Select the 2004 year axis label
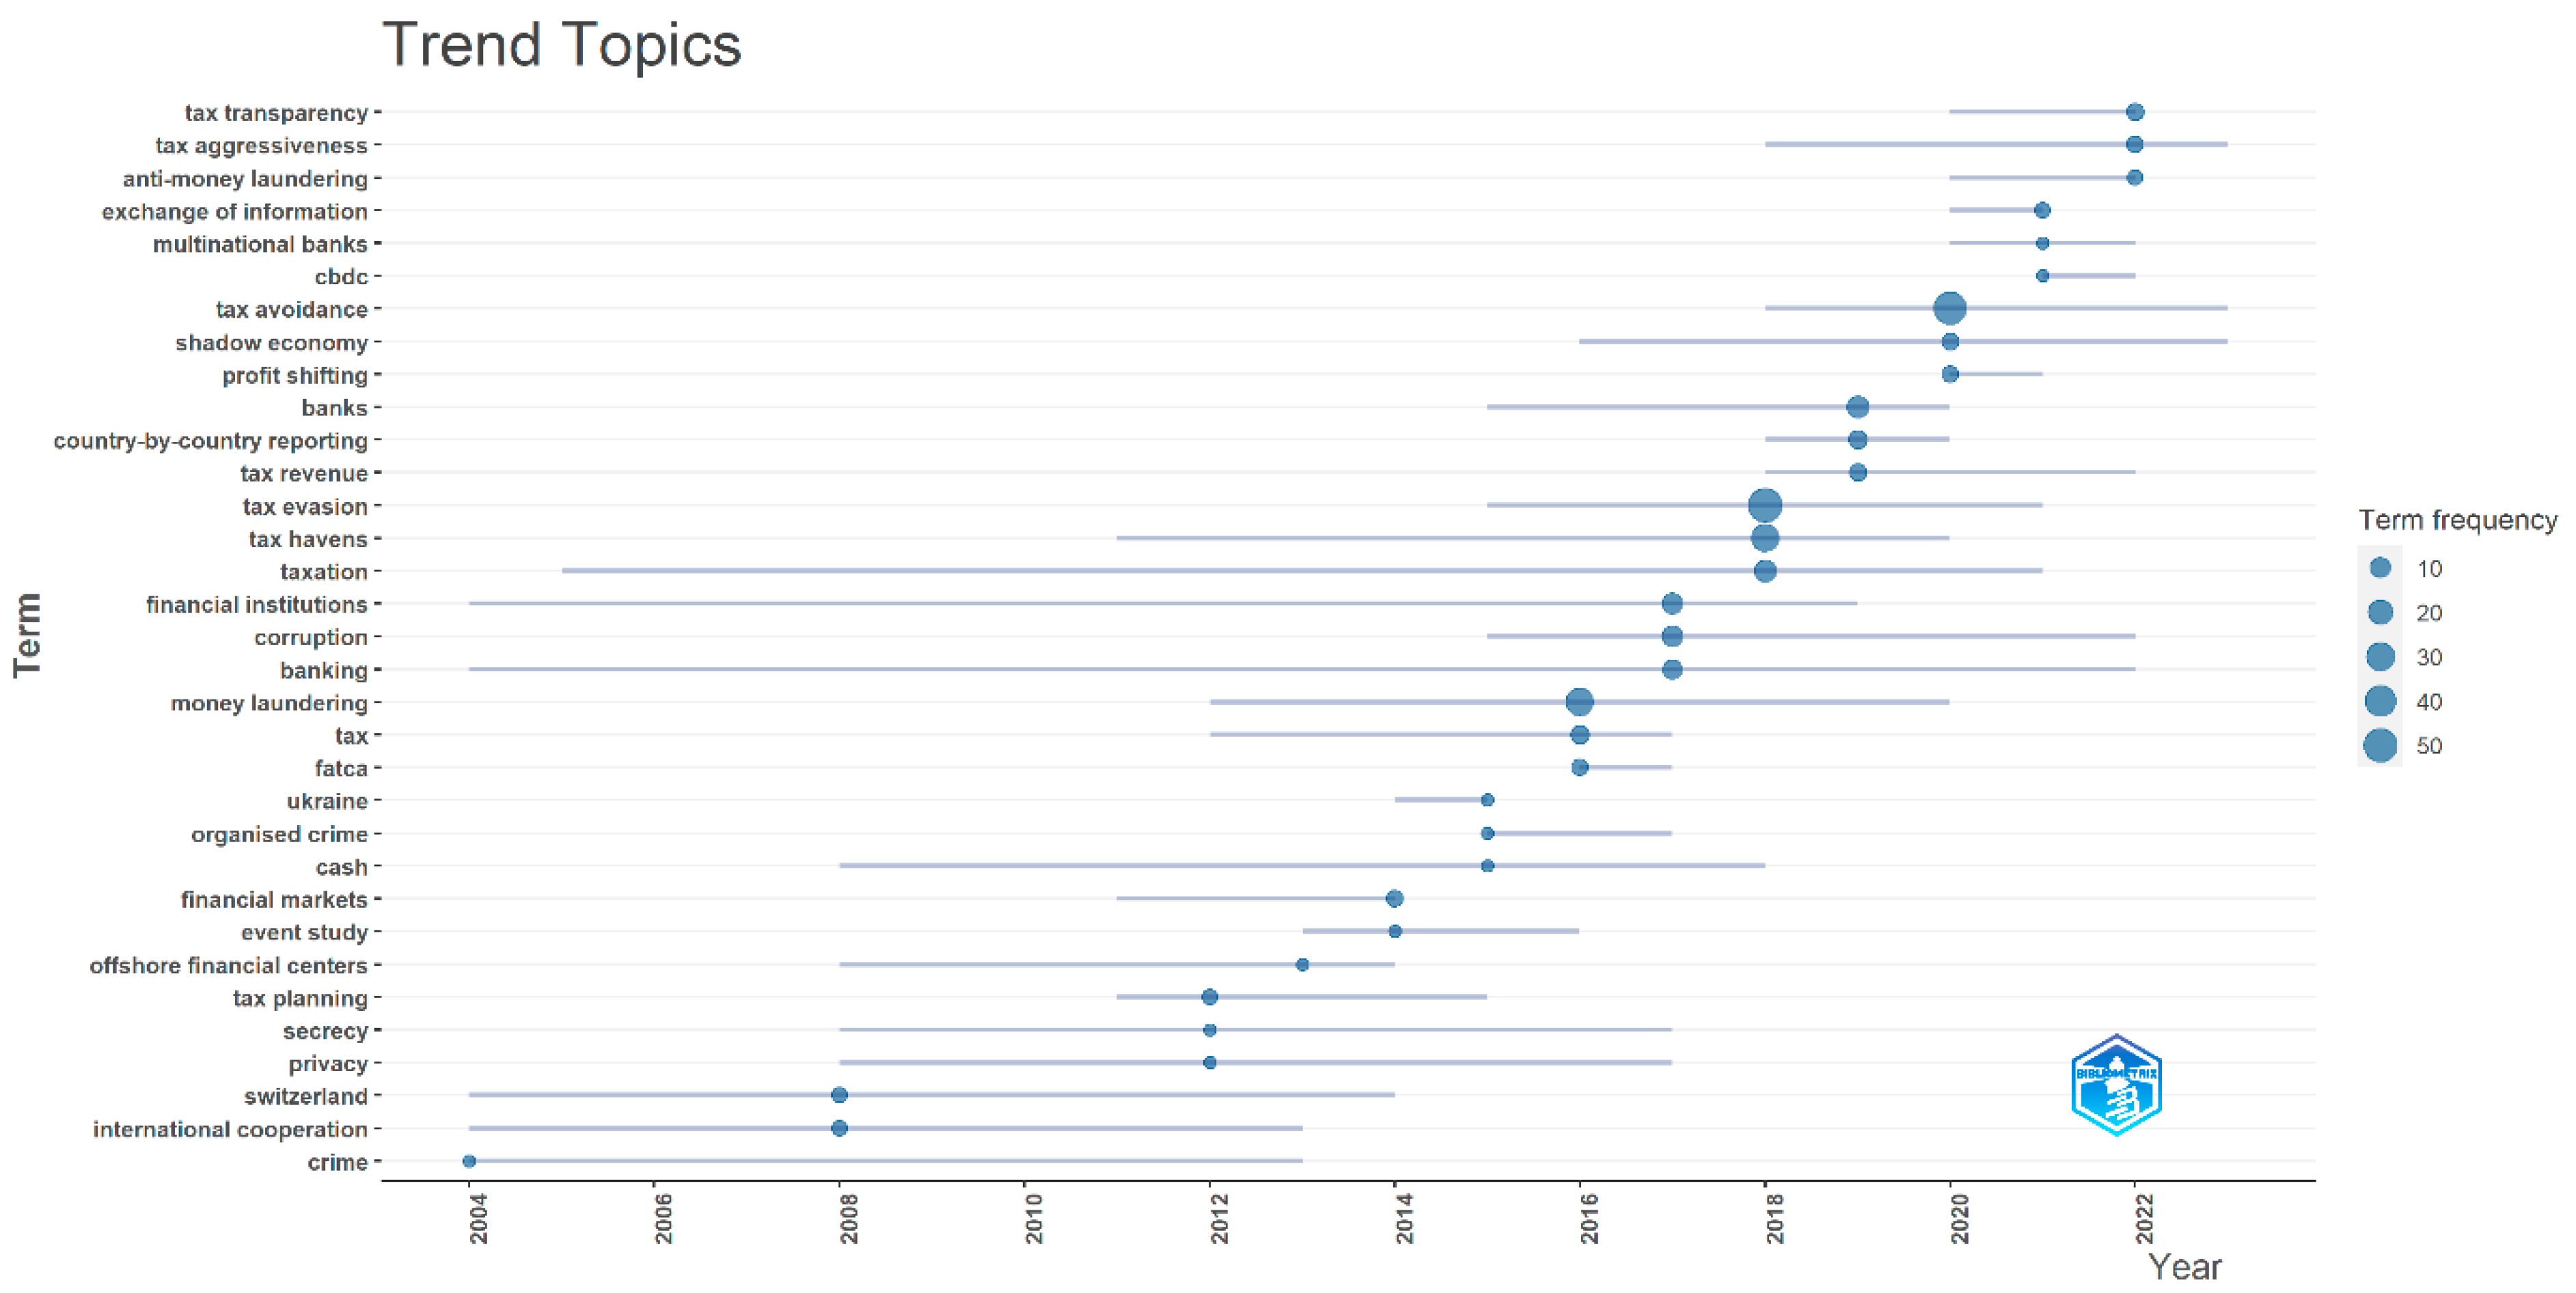 point(479,1218)
